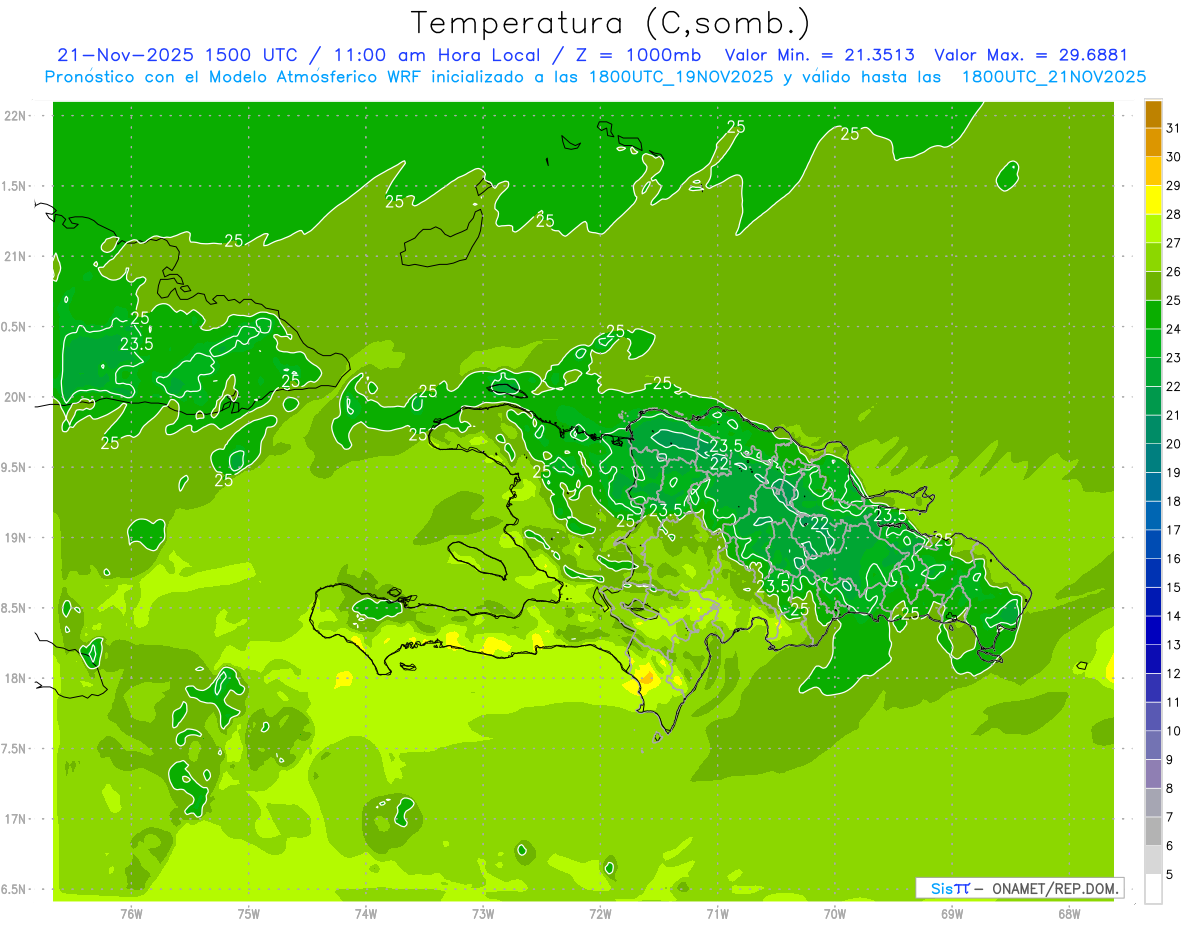Click the 69W longitude axis label
The width and height of the screenshot is (1200, 927).
952,914
